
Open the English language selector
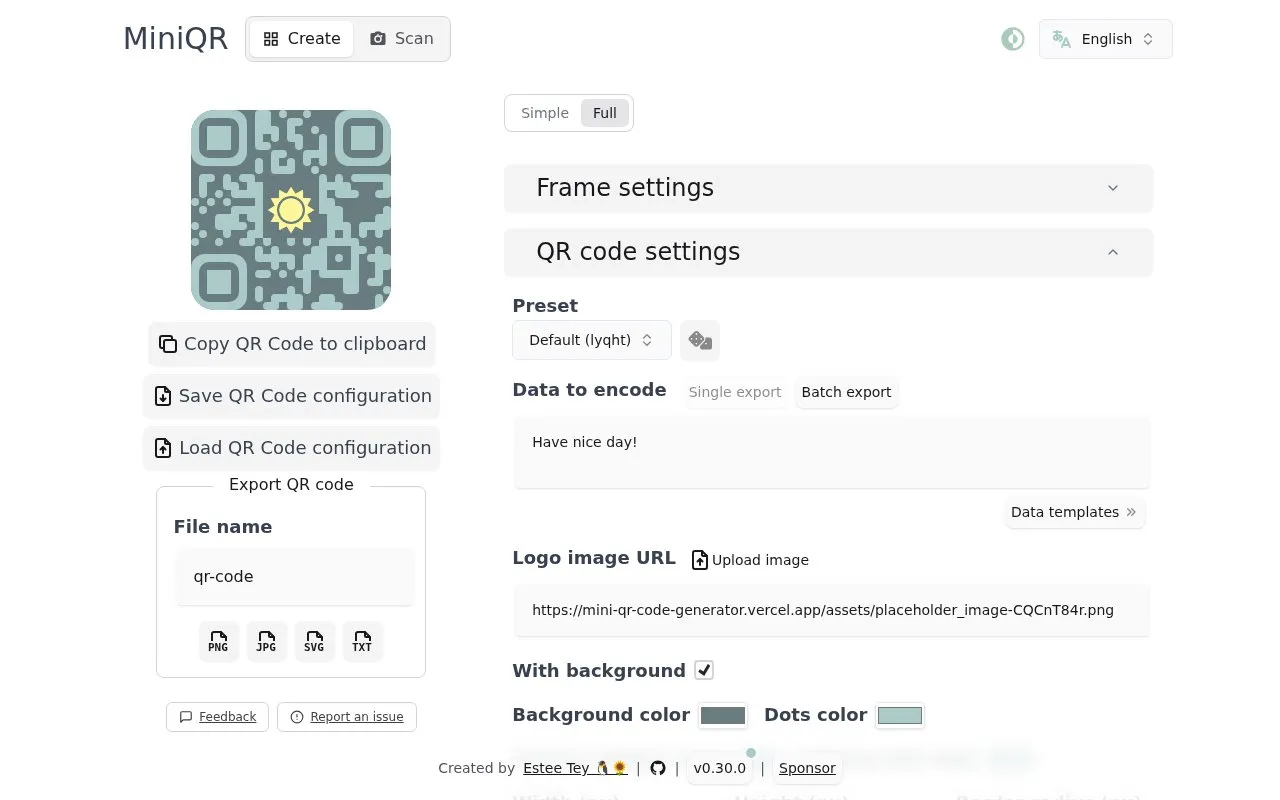pos(1105,39)
